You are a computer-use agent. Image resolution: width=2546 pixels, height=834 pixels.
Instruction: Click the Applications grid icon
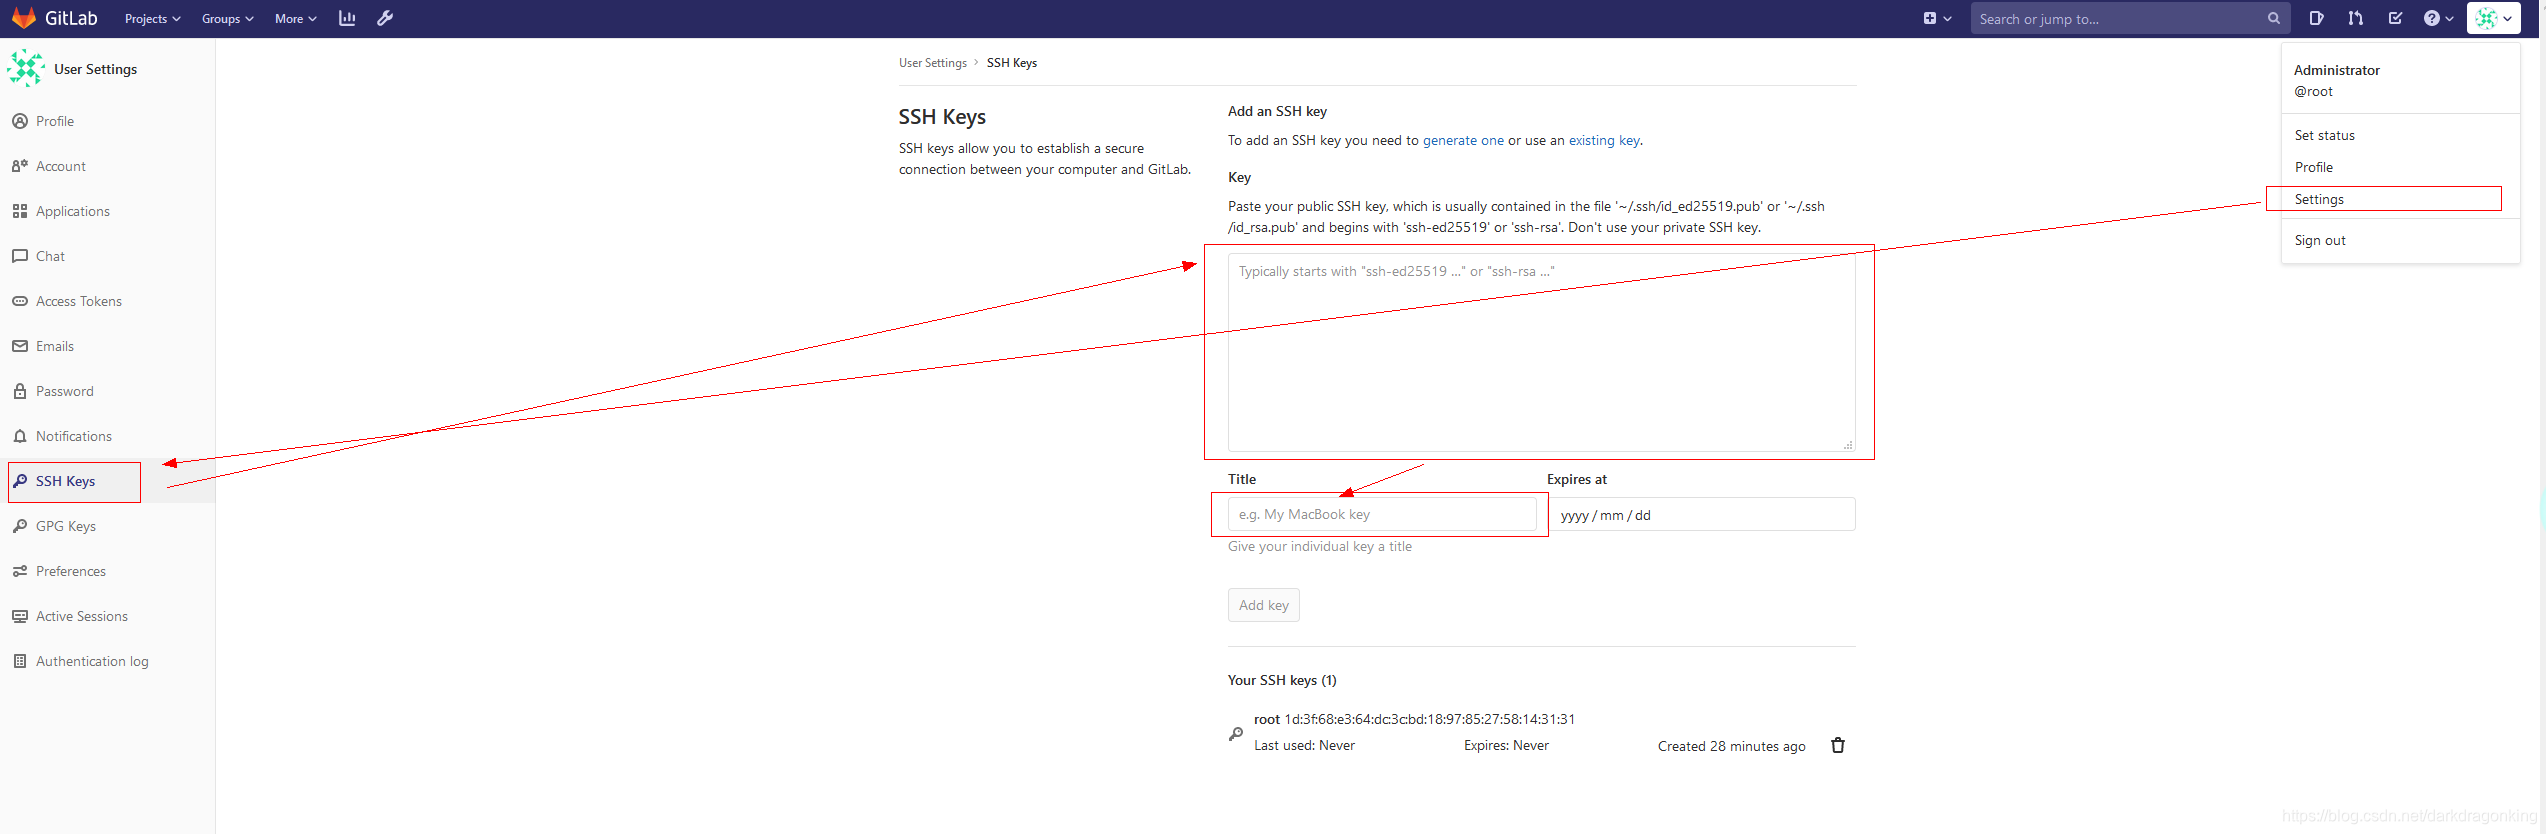pos(20,211)
